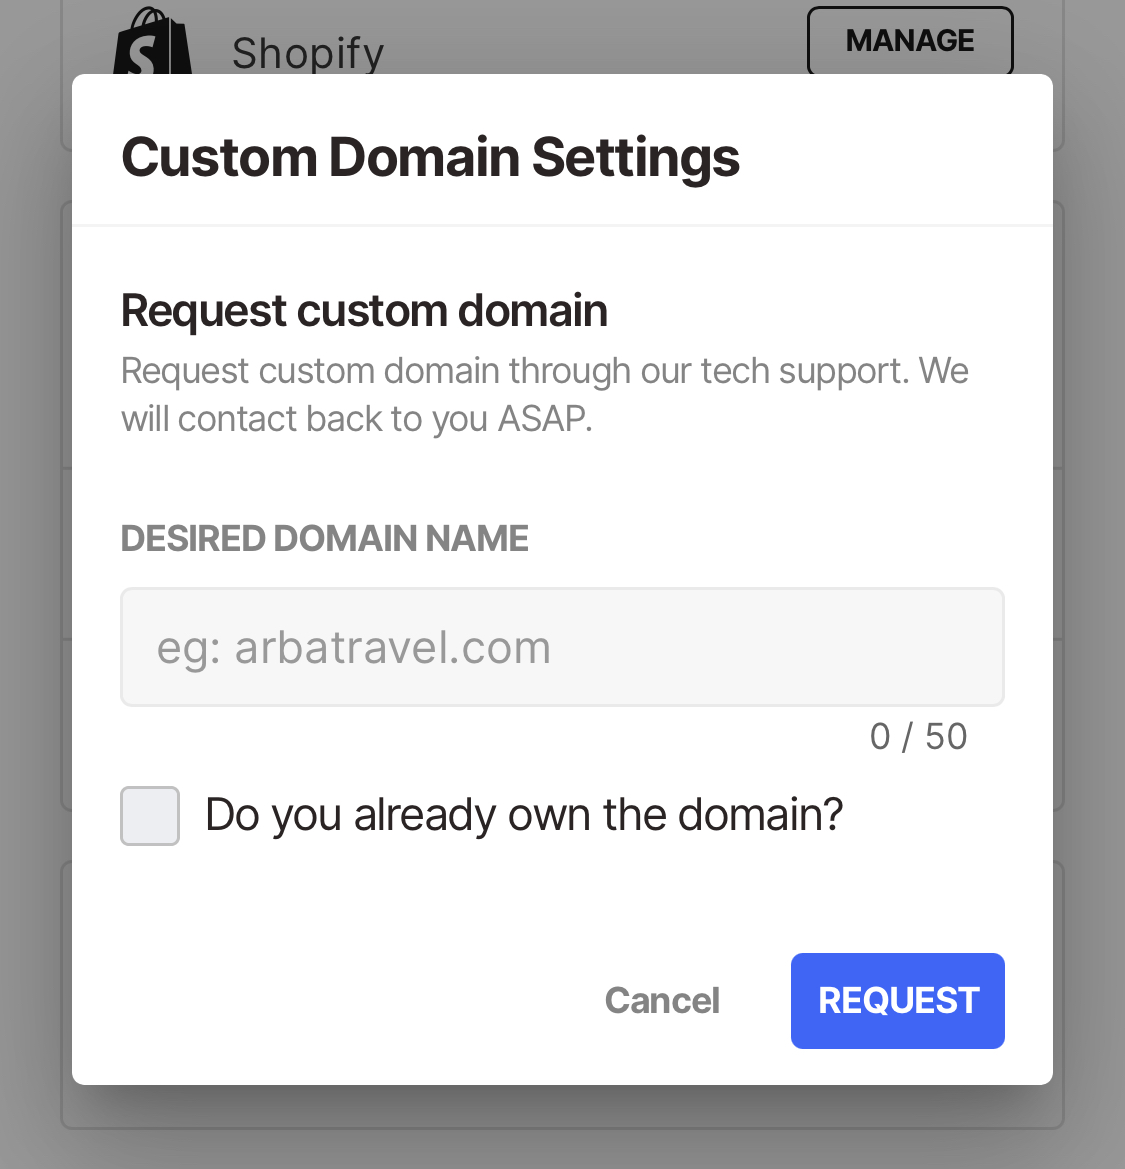
Task: Focus the desired domain name input field
Action: coord(562,648)
